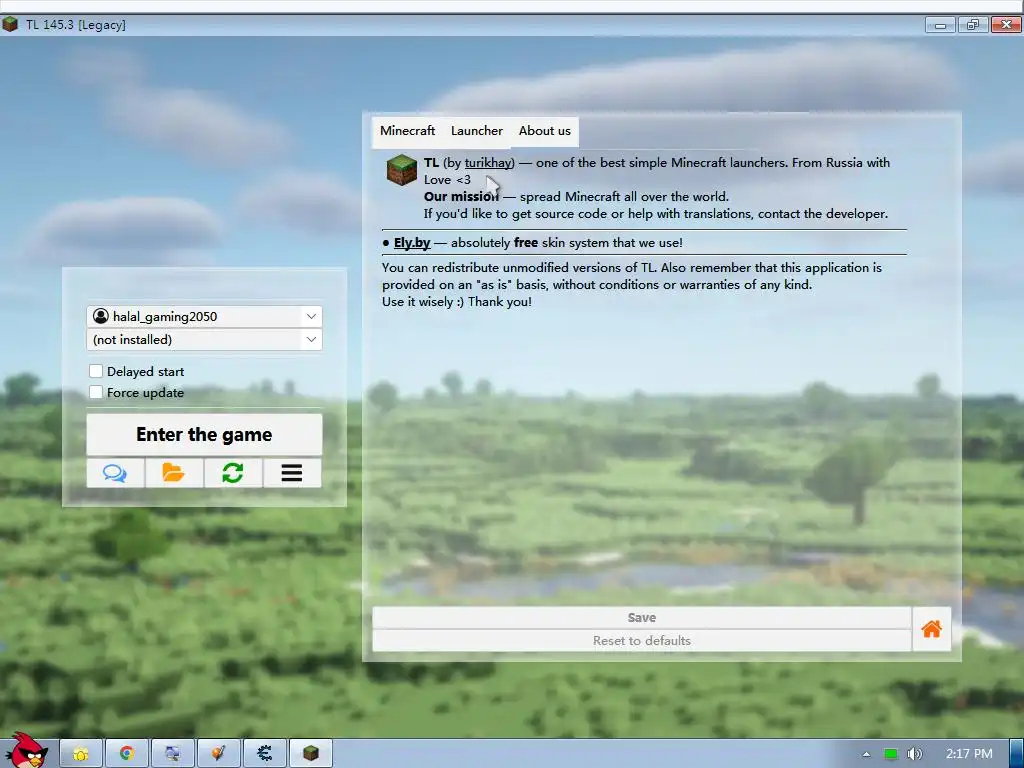Click the grass block logo in About text

point(402,170)
